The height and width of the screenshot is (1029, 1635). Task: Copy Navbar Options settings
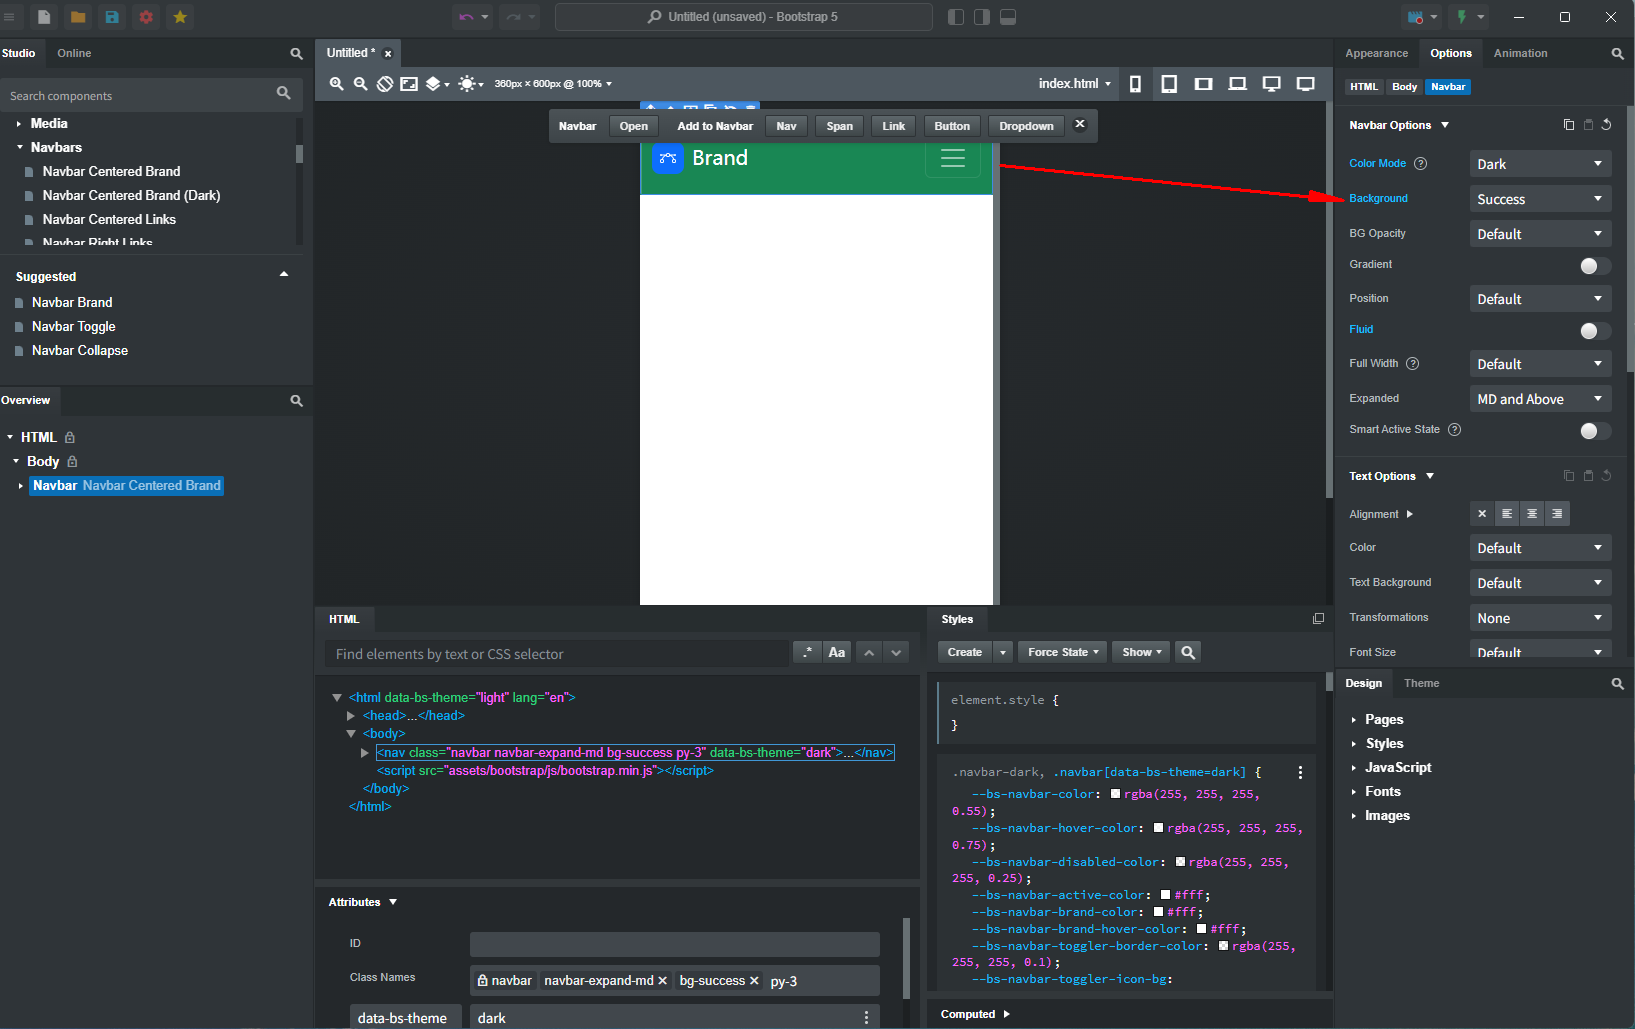point(1569,125)
